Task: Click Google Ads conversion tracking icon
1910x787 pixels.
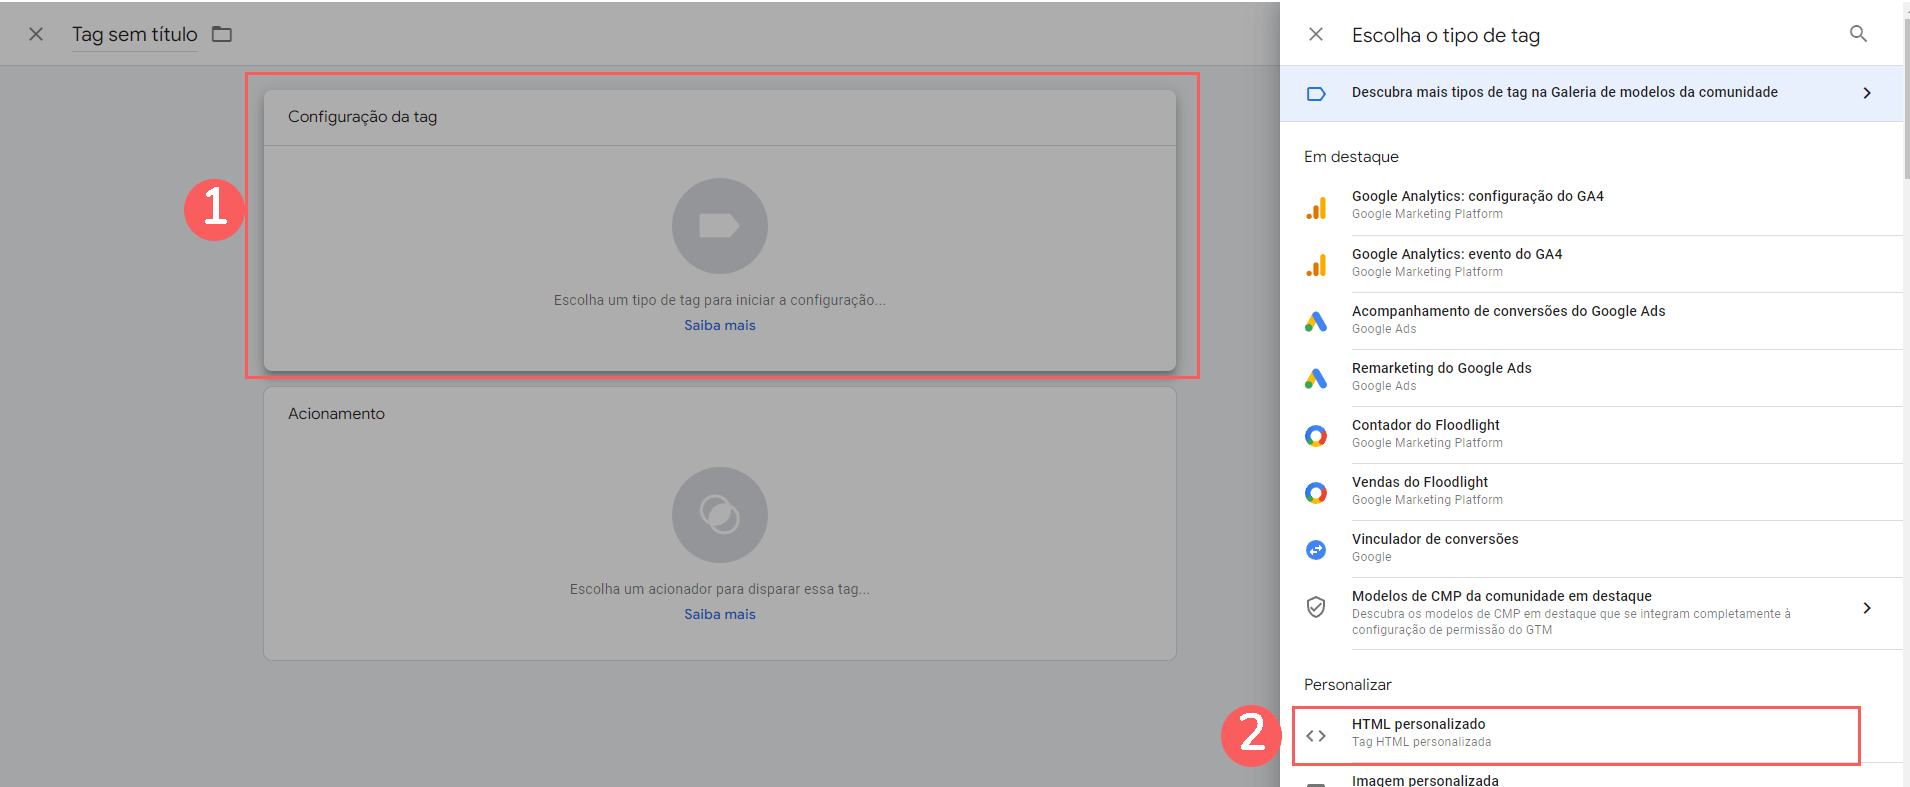Action: pos(1316,321)
